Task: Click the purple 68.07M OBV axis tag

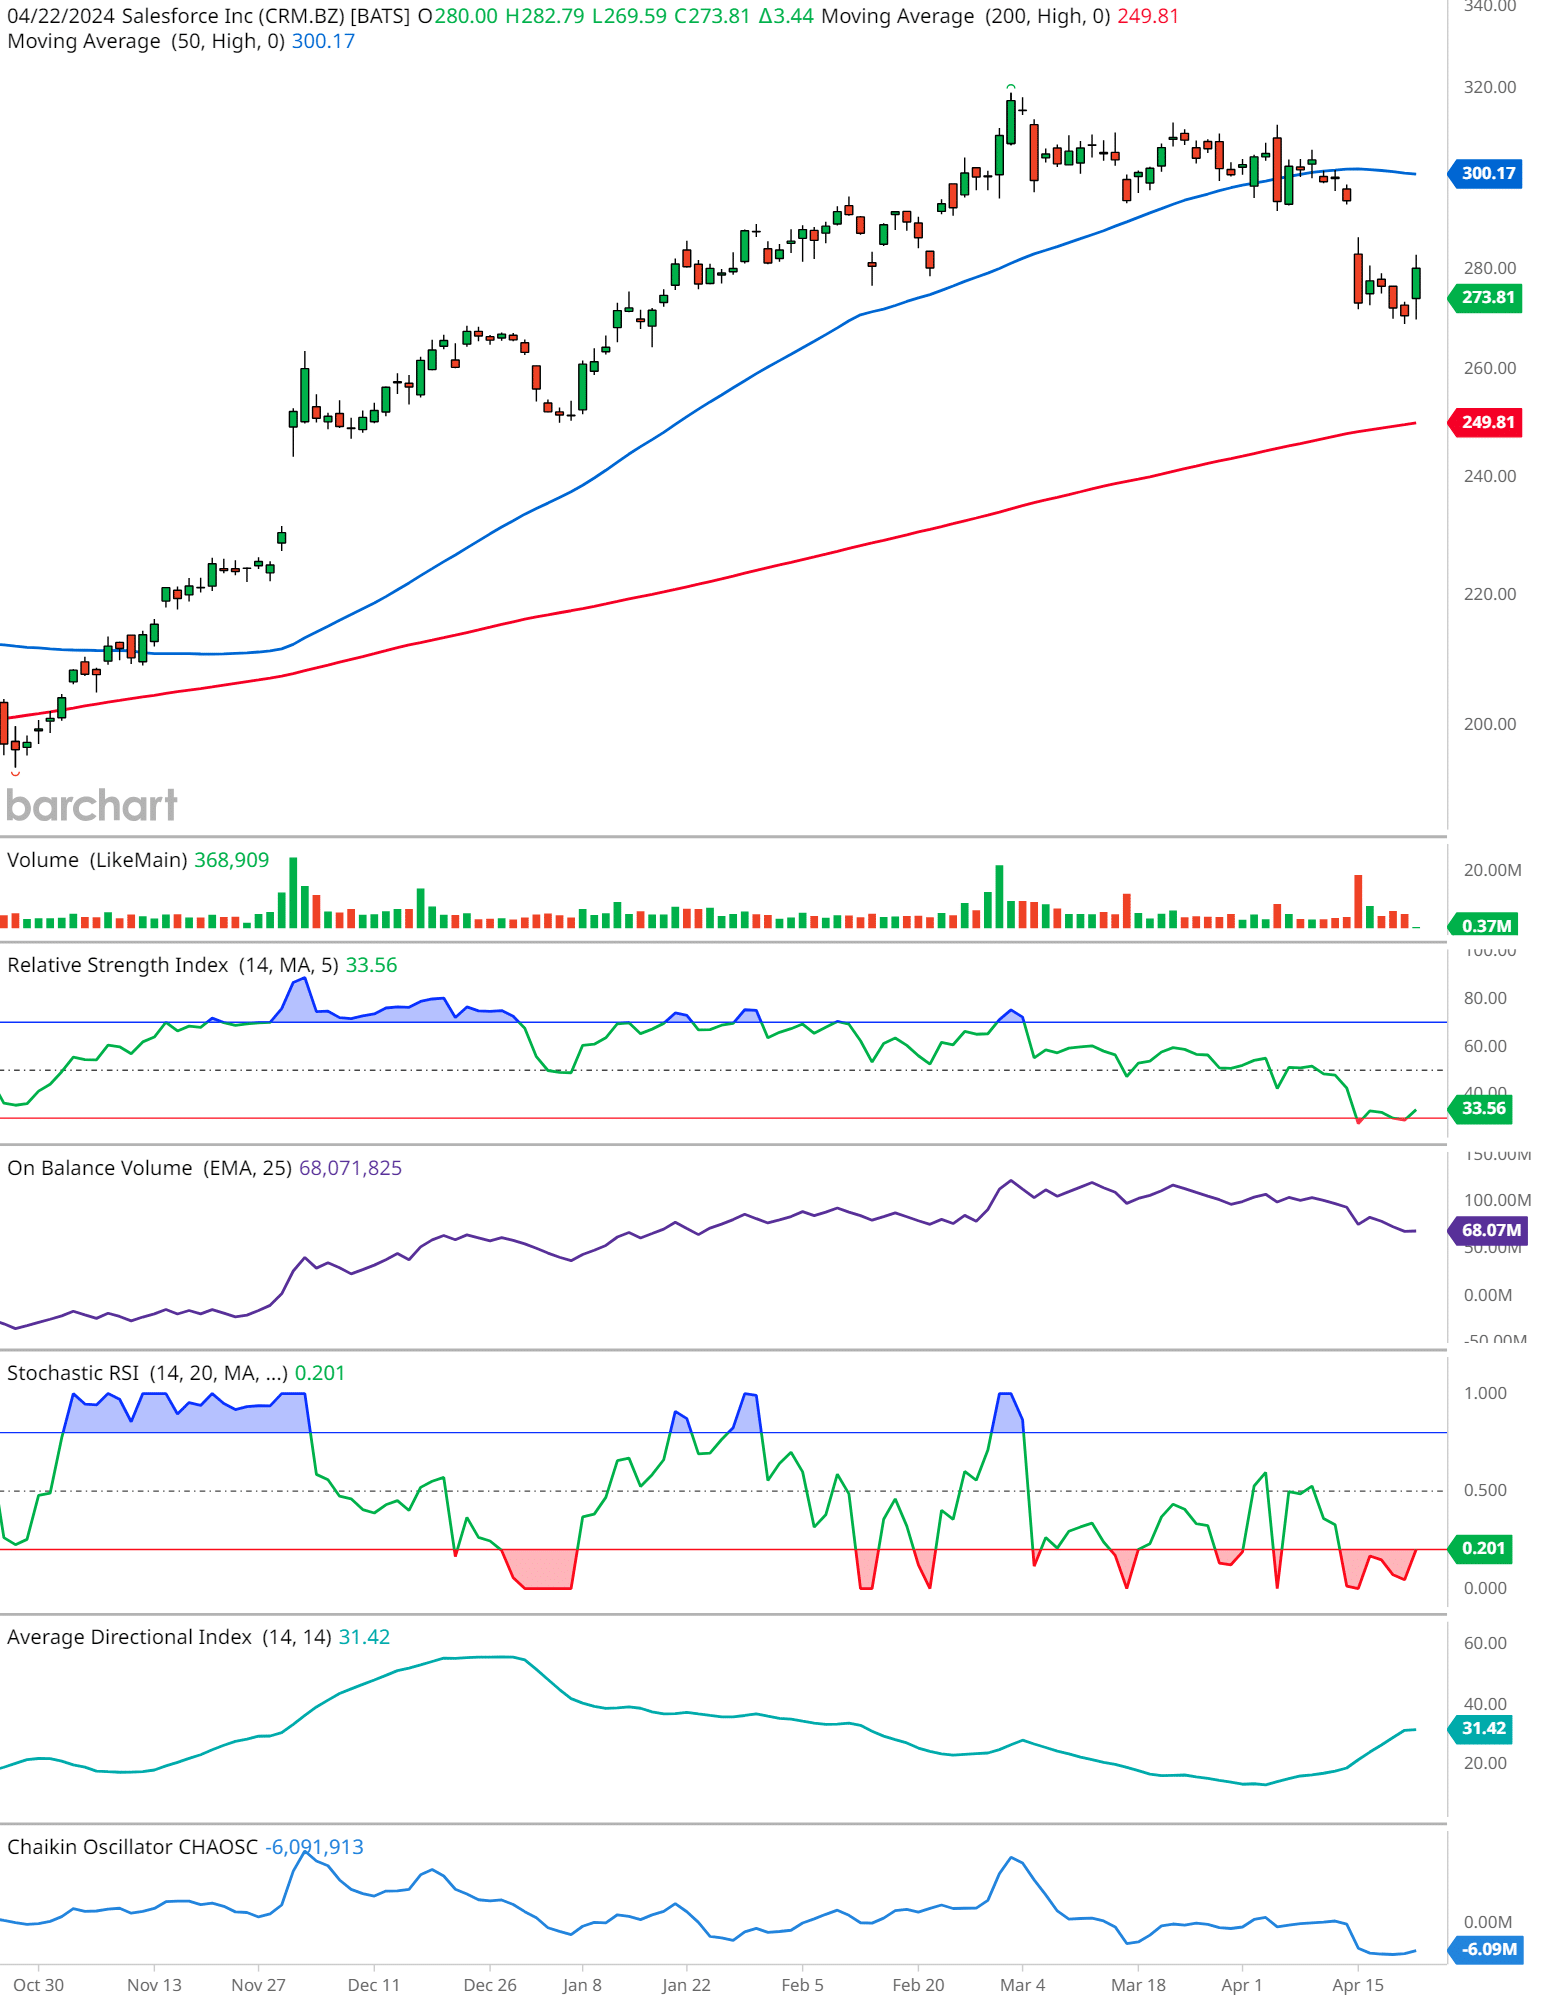Action: tap(1489, 1230)
